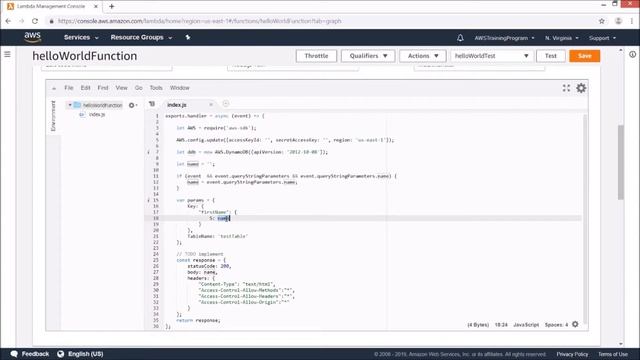Collapse the editor menu bar arrow

[x=54, y=88]
